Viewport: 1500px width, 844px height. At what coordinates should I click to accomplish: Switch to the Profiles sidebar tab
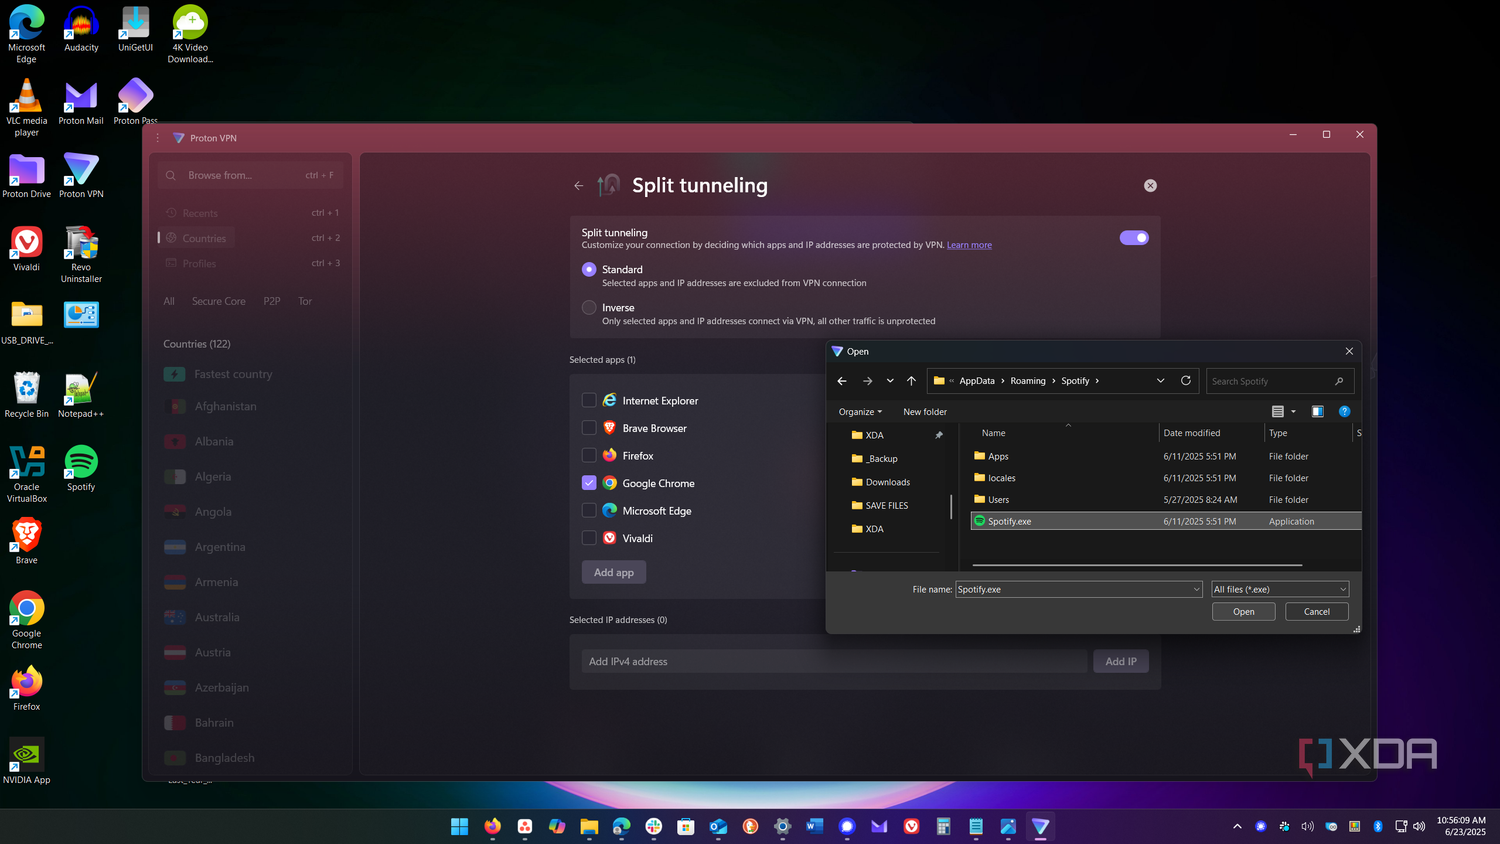[x=250, y=263]
